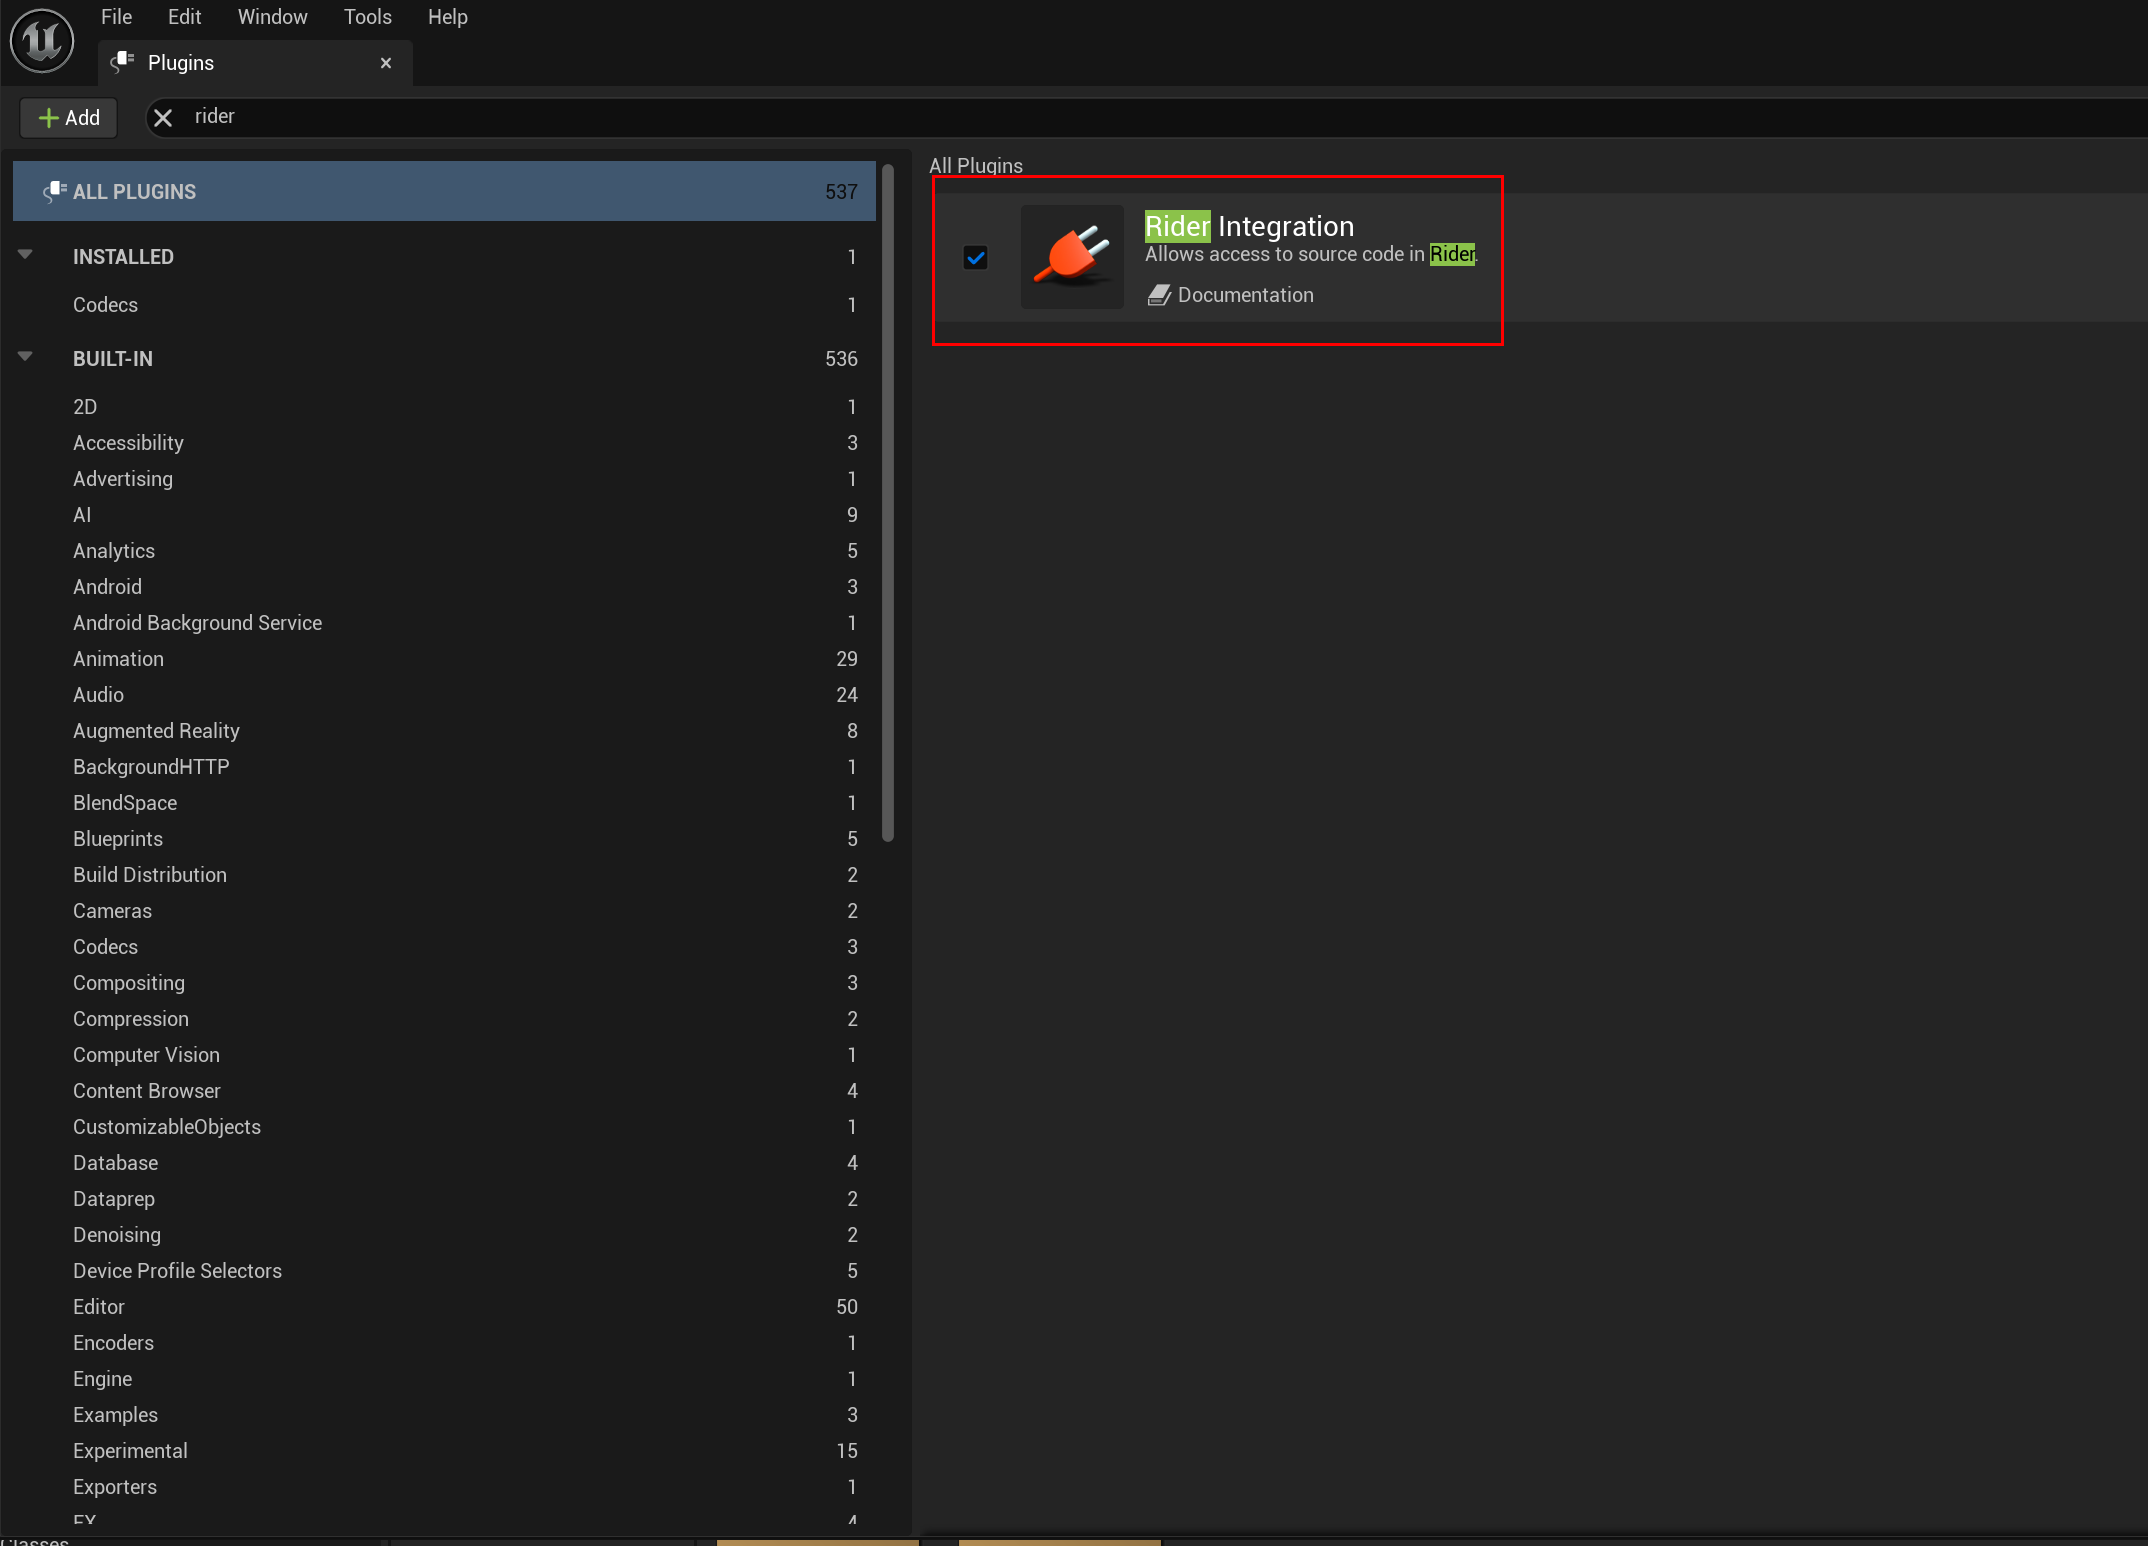The height and width of the screenshot is (1546, 2148).
Task: Select the Editor plugin category
Action: pos(99,1307)
